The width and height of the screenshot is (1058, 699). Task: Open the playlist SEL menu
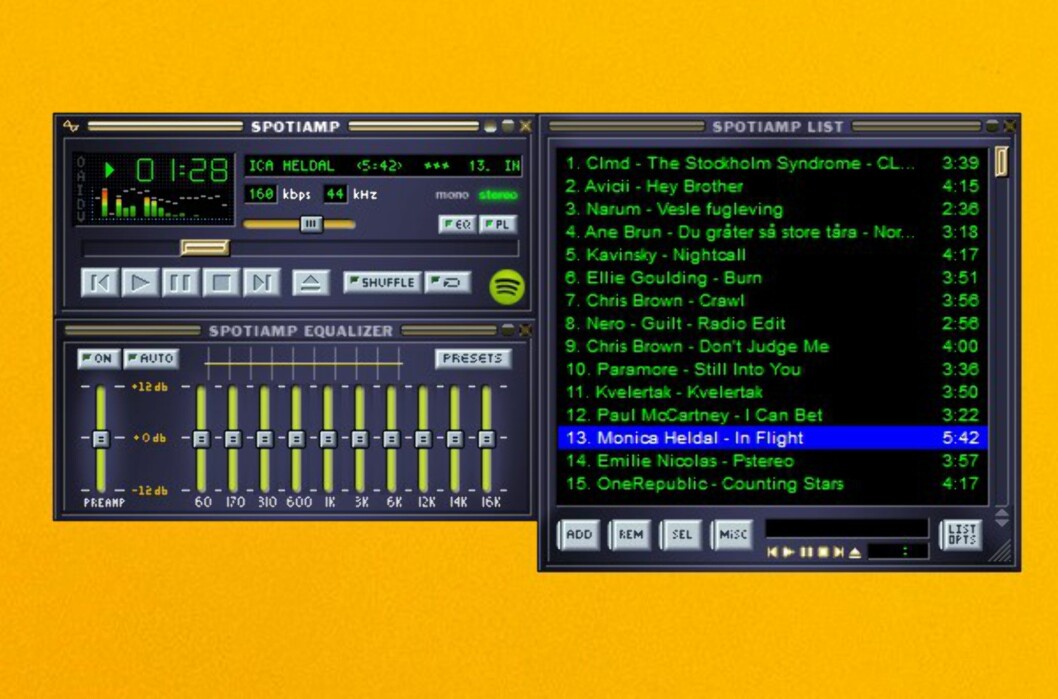point(681,534)
